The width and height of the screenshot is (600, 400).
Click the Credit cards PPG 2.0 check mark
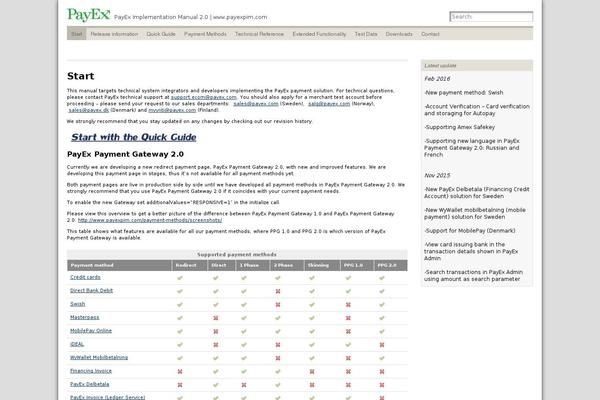[382, 278]
